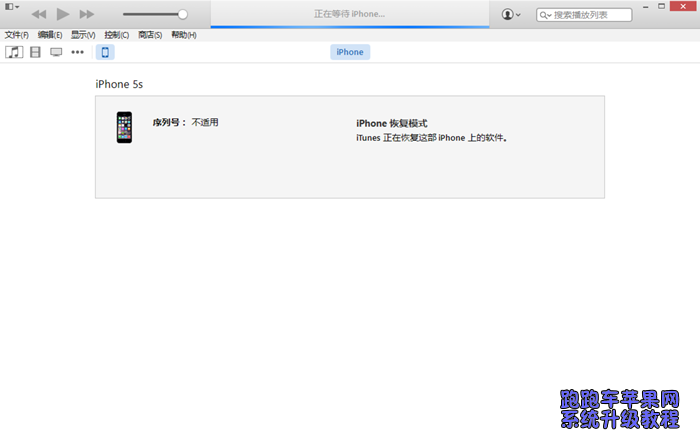Image resolution: width=700 pixels, height=444 pixels.
Task: Open the 控制(C) menu
Action: click(x=117, y=35)
